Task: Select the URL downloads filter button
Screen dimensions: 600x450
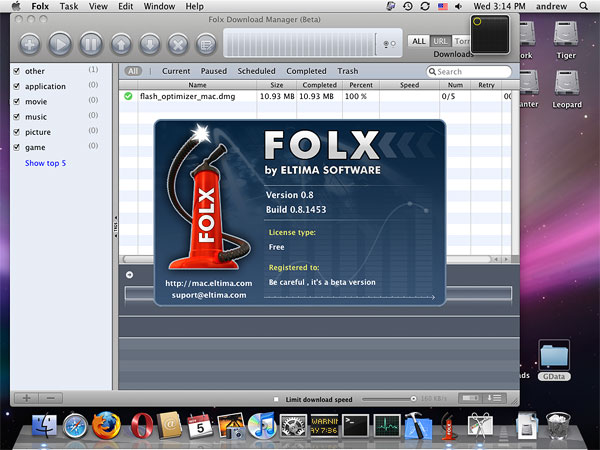Action: coord(440,41)
